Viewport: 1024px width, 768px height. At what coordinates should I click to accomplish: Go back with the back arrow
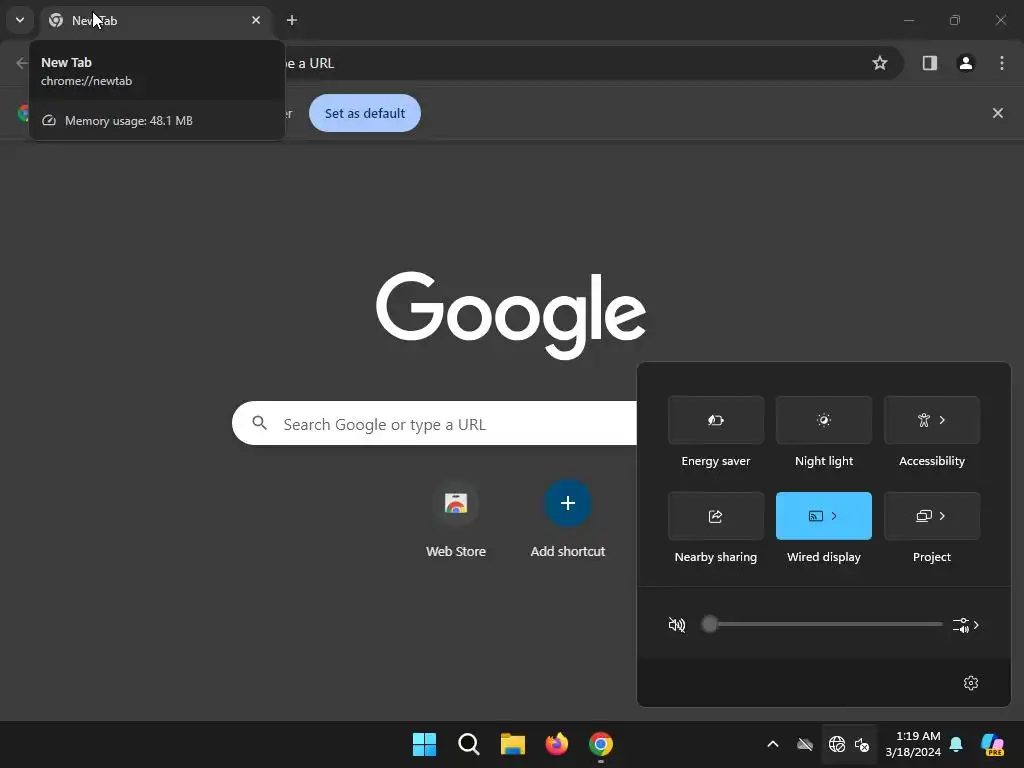point(22,63)
